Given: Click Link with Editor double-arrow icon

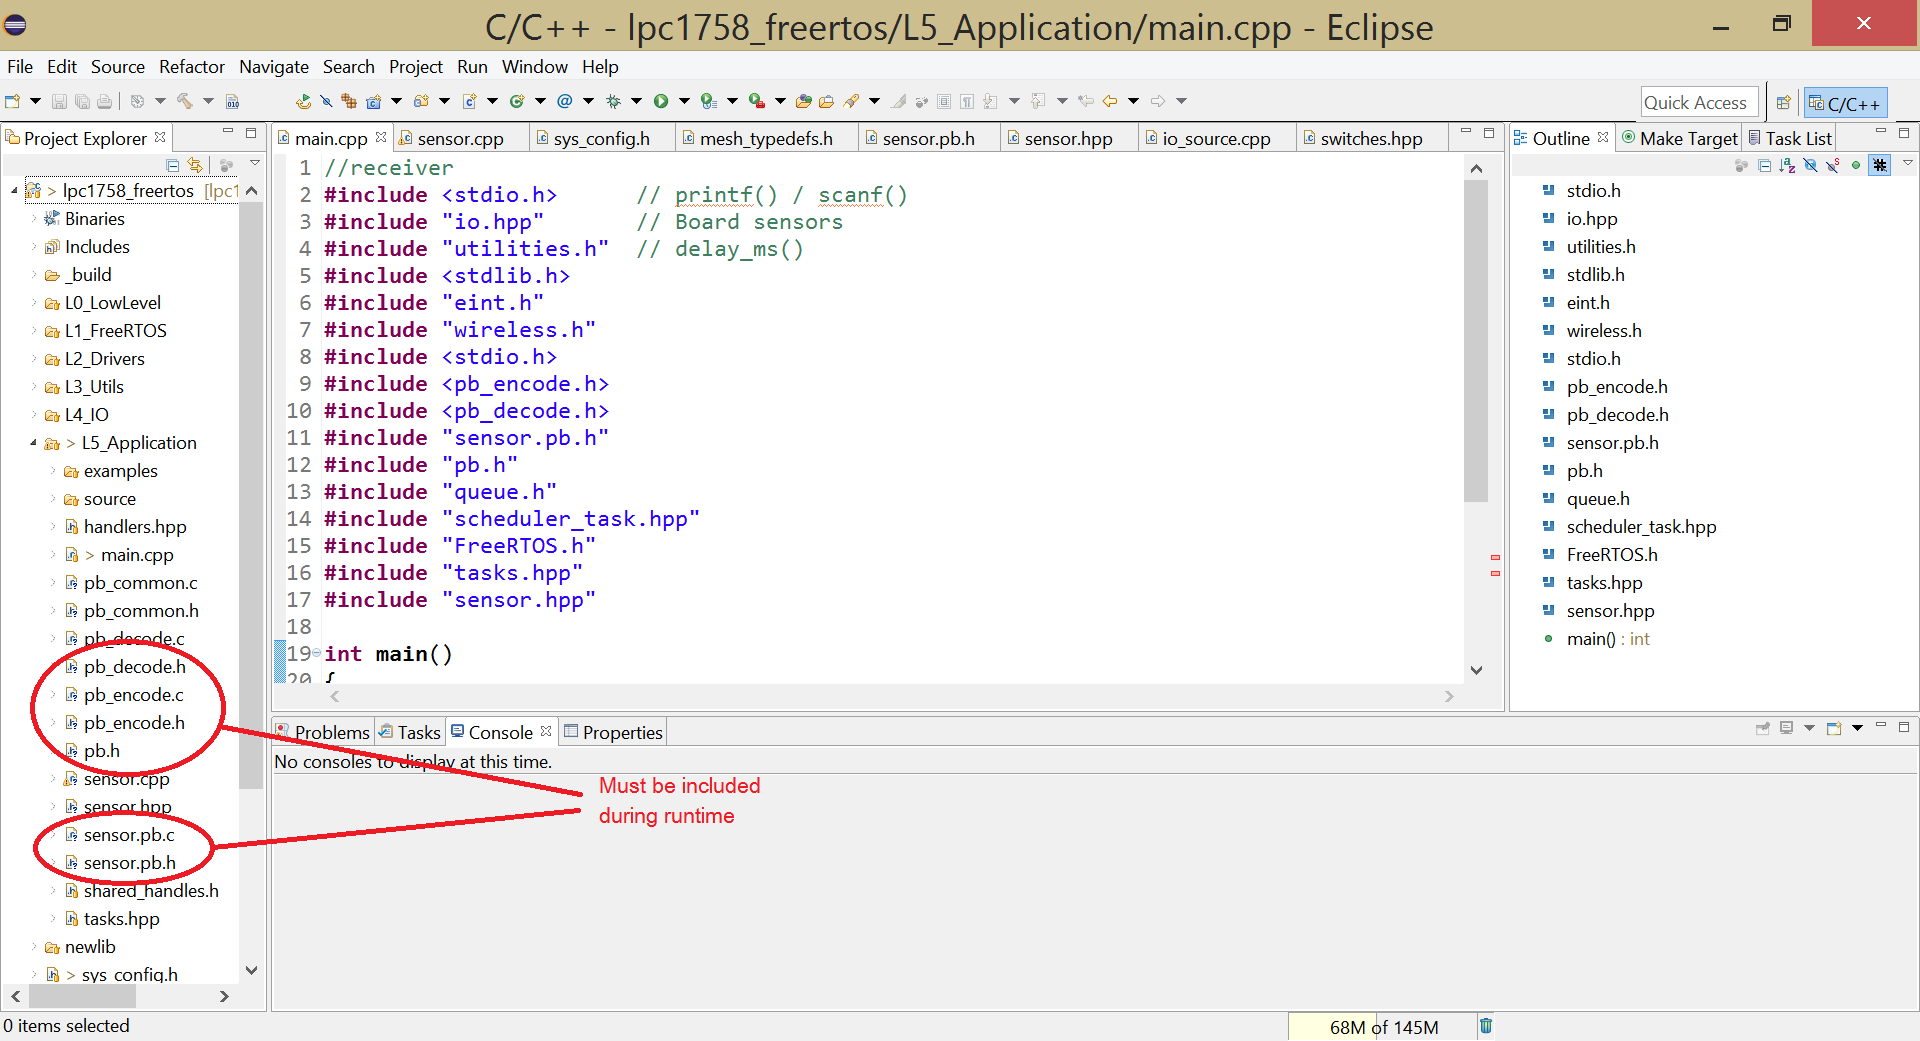Looking at the screenshot, I should 195,165.
